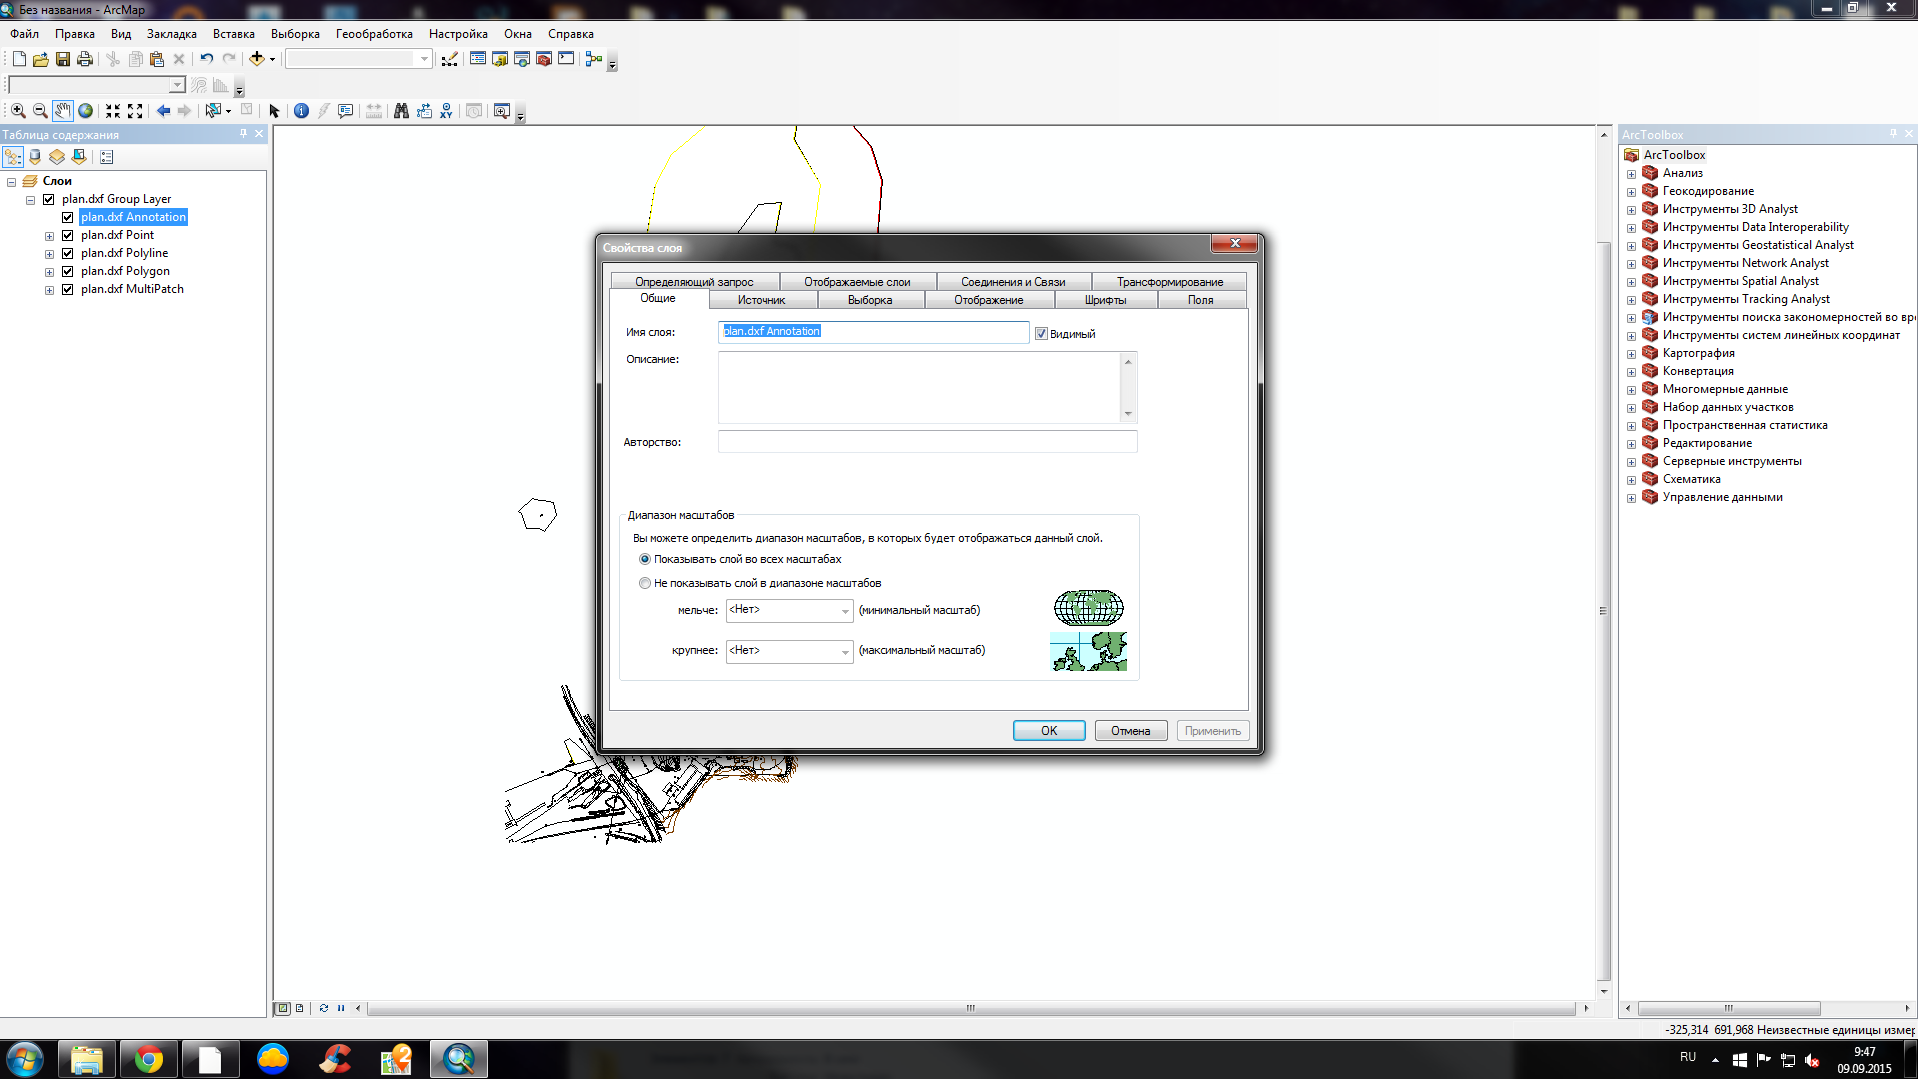Open the minimum scale dropdown
Viewport: 1918px width, 1080px height.
point(845,610)
